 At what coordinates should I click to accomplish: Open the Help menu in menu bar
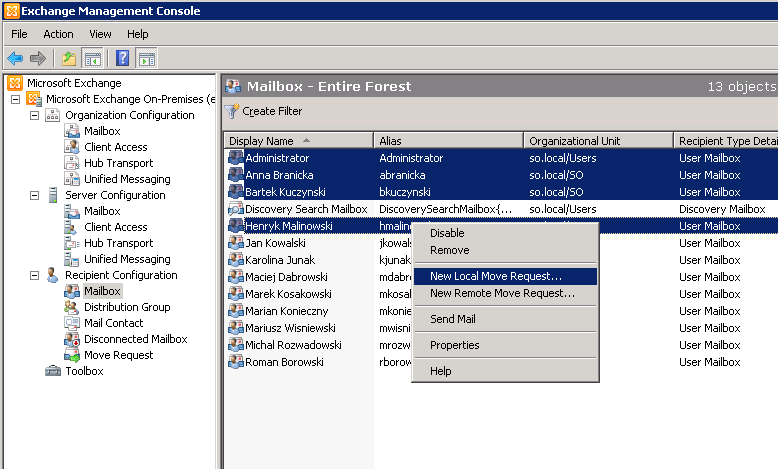(x=137, y=34)
